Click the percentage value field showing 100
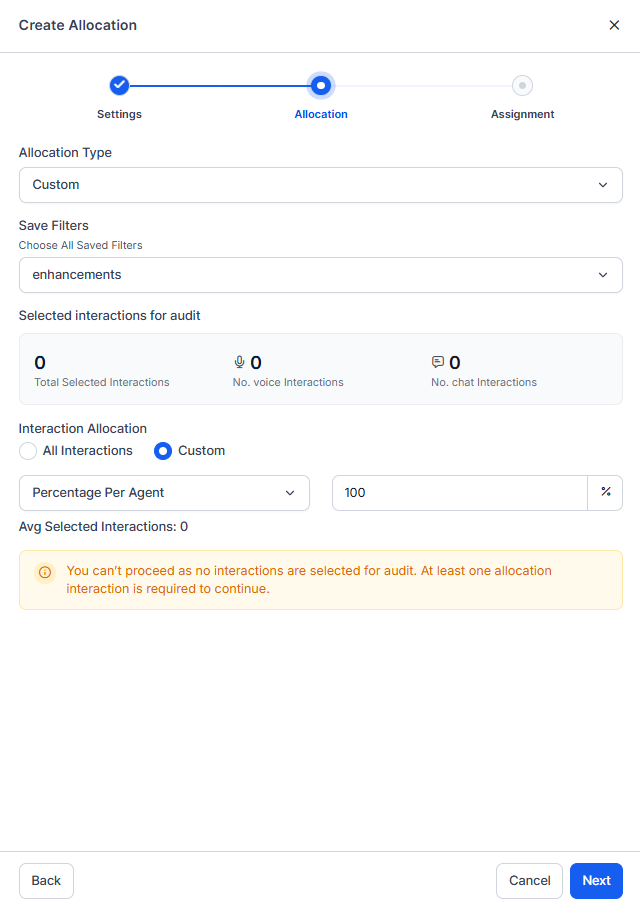Viewport: 640px width, 903px height. 459,493
